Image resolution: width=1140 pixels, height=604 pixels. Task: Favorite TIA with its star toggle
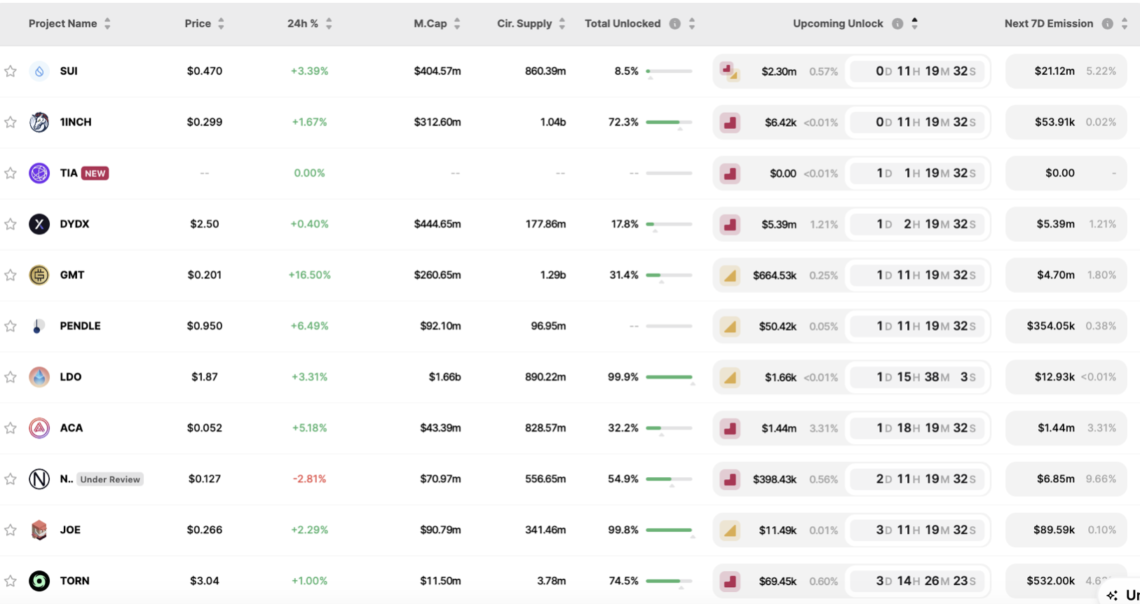coord(10,173)
